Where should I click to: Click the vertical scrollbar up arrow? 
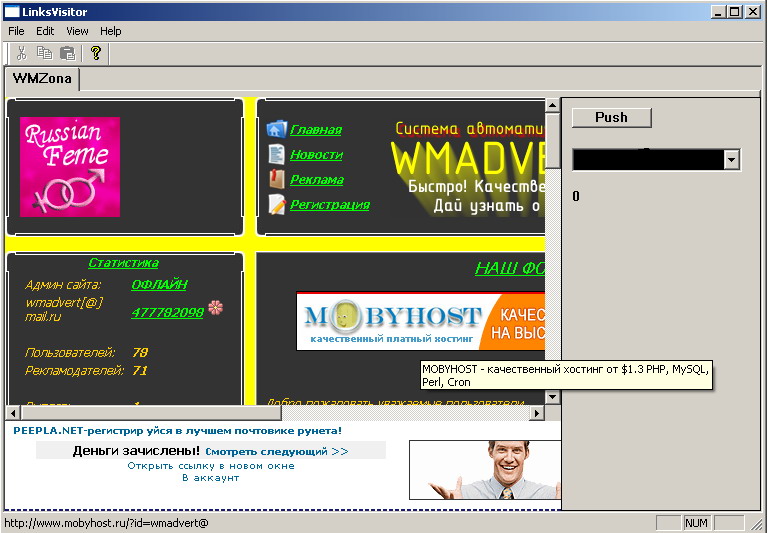click(x=552, y=105)
